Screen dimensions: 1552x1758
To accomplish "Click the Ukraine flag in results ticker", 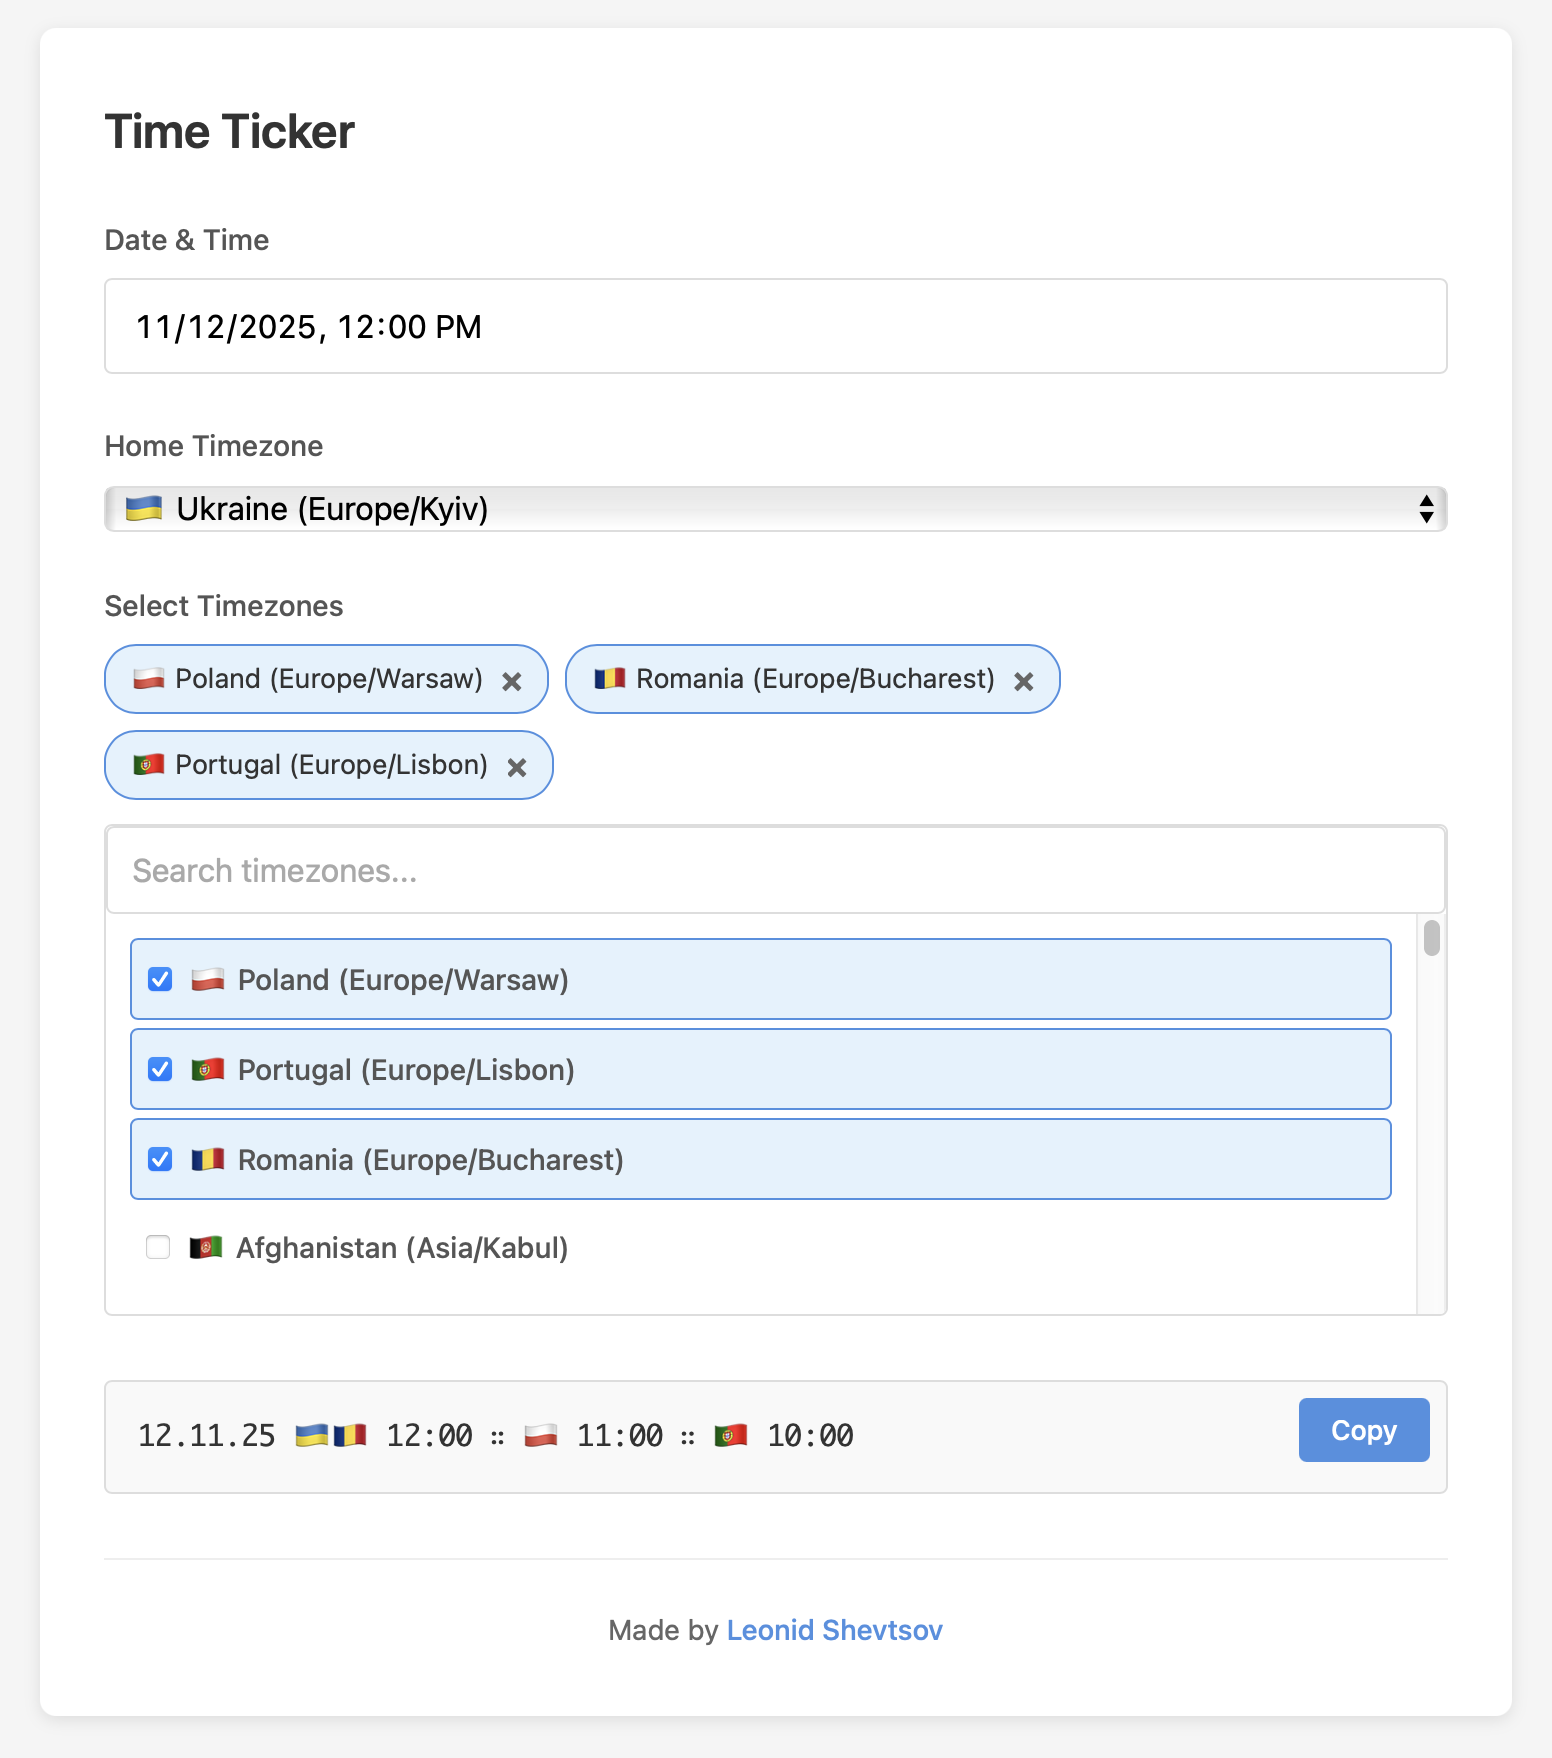I will [x=312, y=1436].
